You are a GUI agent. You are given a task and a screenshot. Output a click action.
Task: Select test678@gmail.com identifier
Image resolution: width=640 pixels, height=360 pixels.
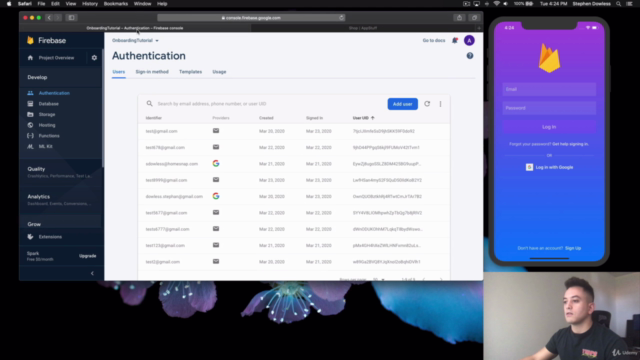point(165,147)
